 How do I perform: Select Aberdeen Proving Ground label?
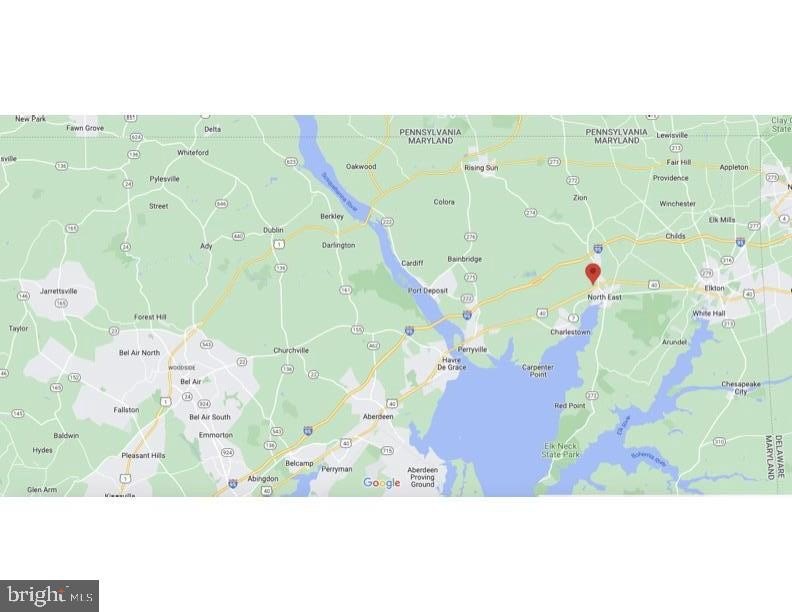pos(423,477)
